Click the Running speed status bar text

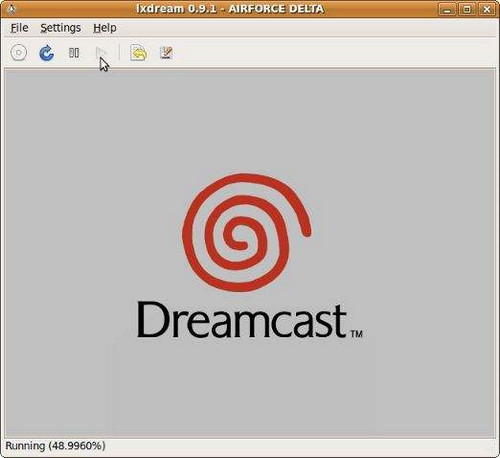pos(55,446)
